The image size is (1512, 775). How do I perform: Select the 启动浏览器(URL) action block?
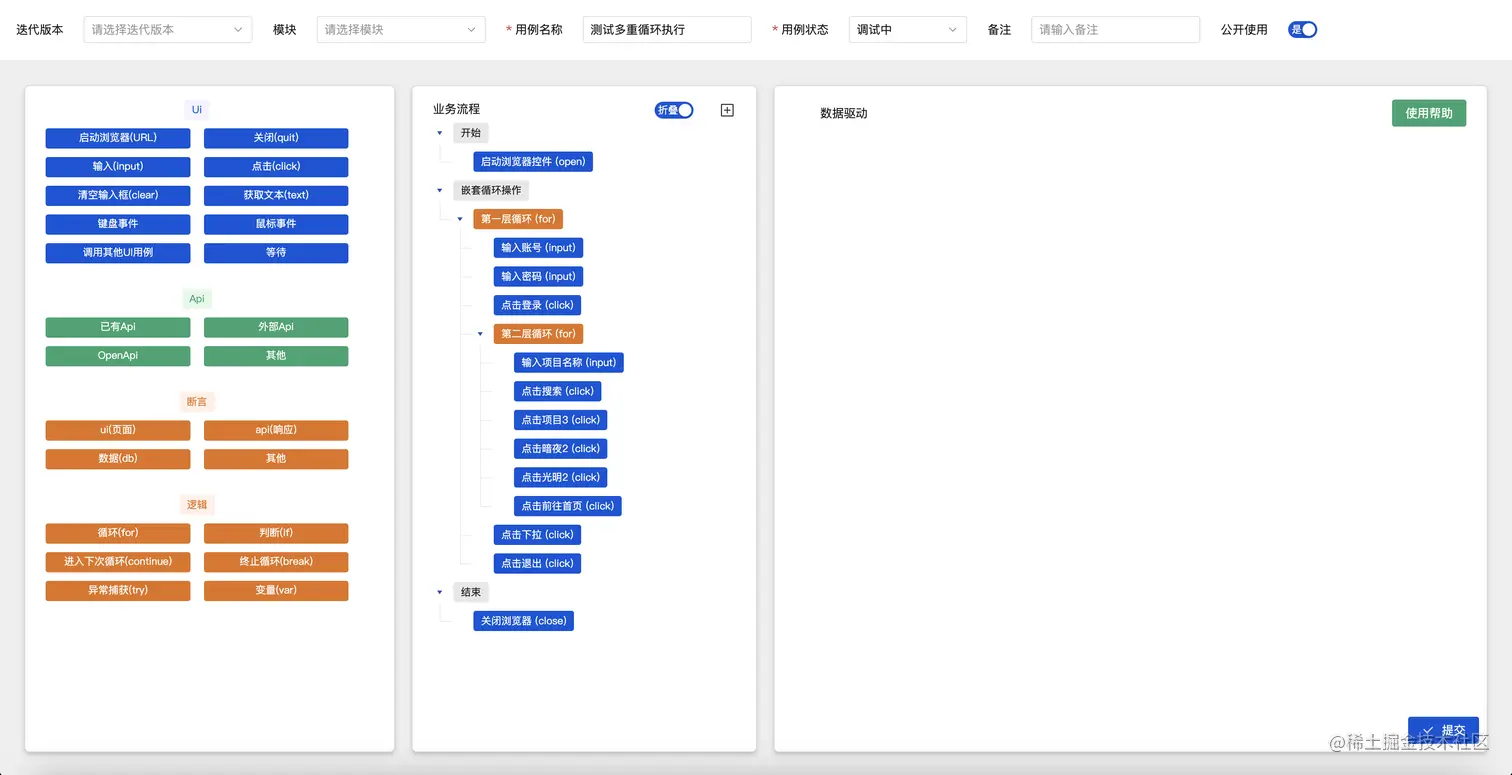pyautogui.click(x=117, y=138)
